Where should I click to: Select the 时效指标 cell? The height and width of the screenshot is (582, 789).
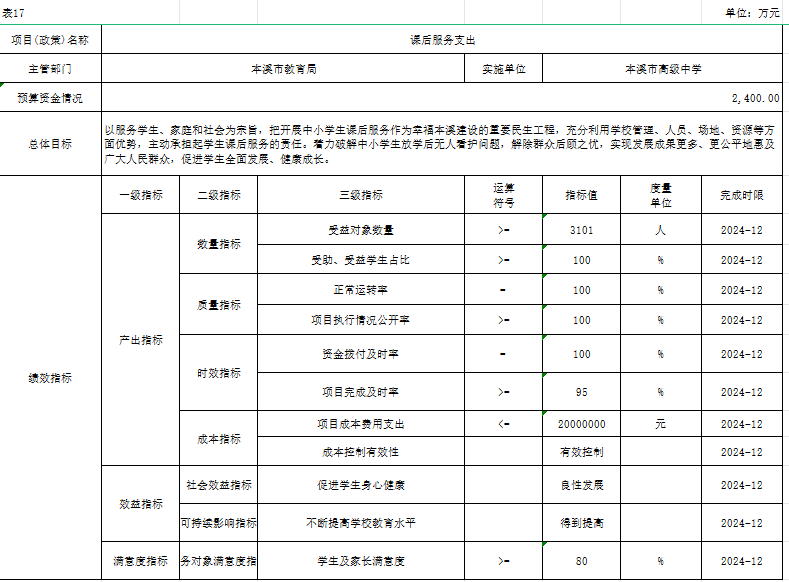pyautogui.click(x=219, y=373)
